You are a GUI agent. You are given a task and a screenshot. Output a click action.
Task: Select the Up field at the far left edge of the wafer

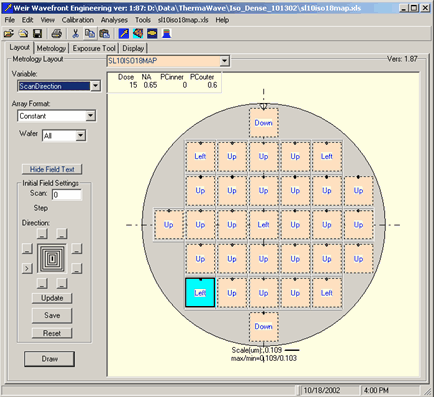[x=169, y=225]
